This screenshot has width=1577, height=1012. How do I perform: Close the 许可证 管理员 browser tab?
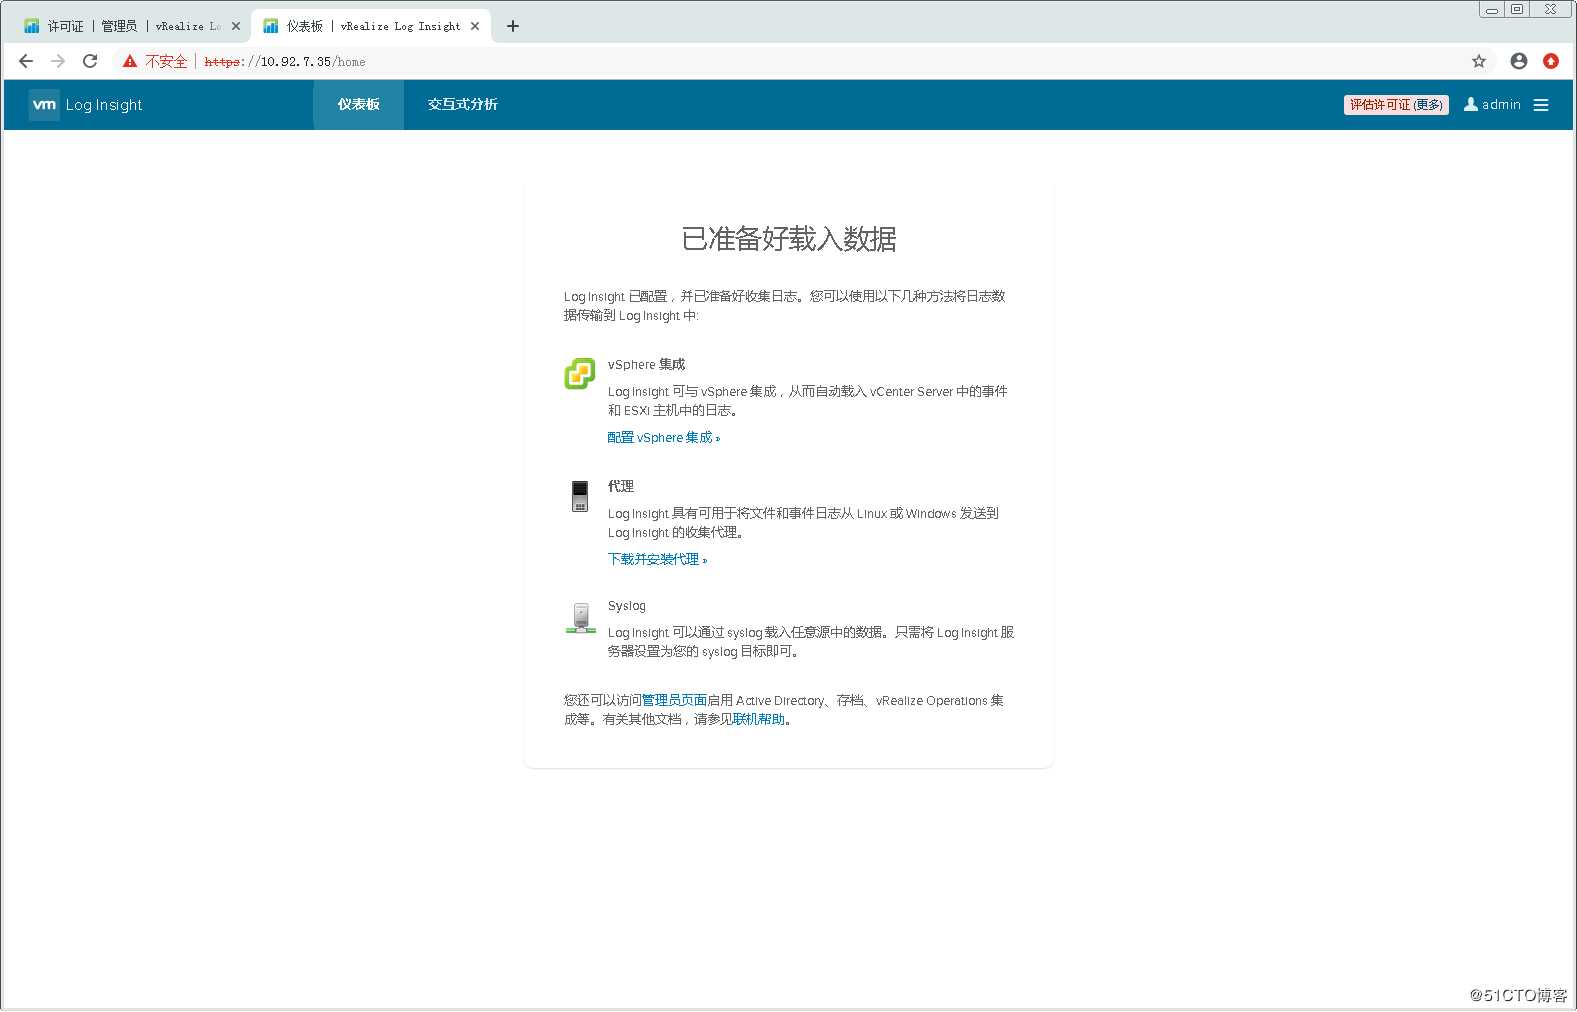pos(236,26)
